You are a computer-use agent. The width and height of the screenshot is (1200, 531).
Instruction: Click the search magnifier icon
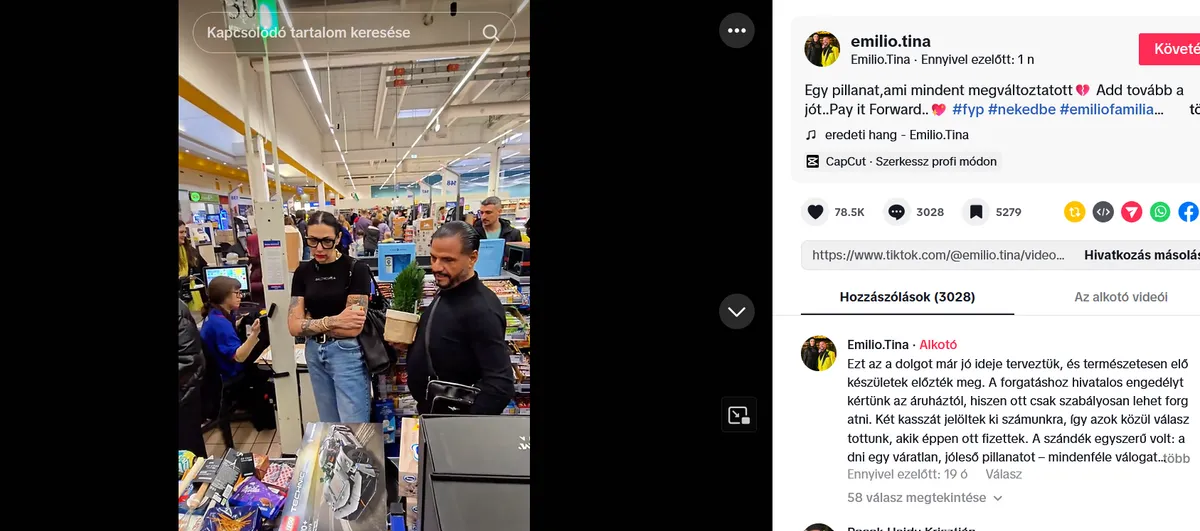490,33
